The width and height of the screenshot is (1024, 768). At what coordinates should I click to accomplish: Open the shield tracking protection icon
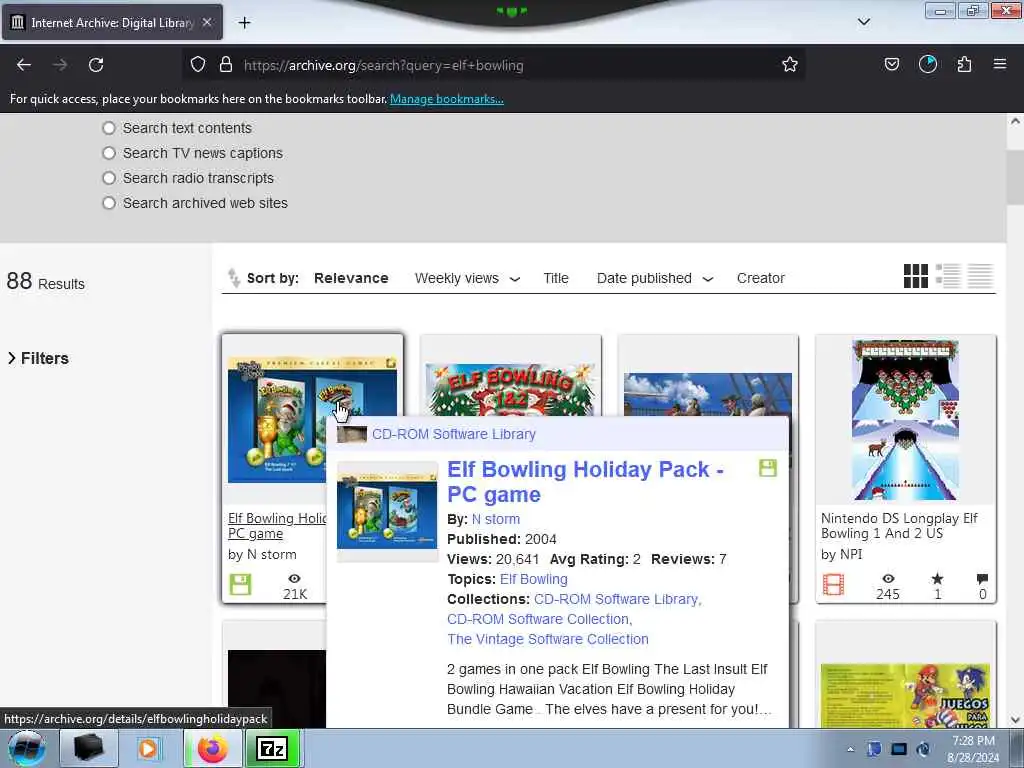pos(198,64)
